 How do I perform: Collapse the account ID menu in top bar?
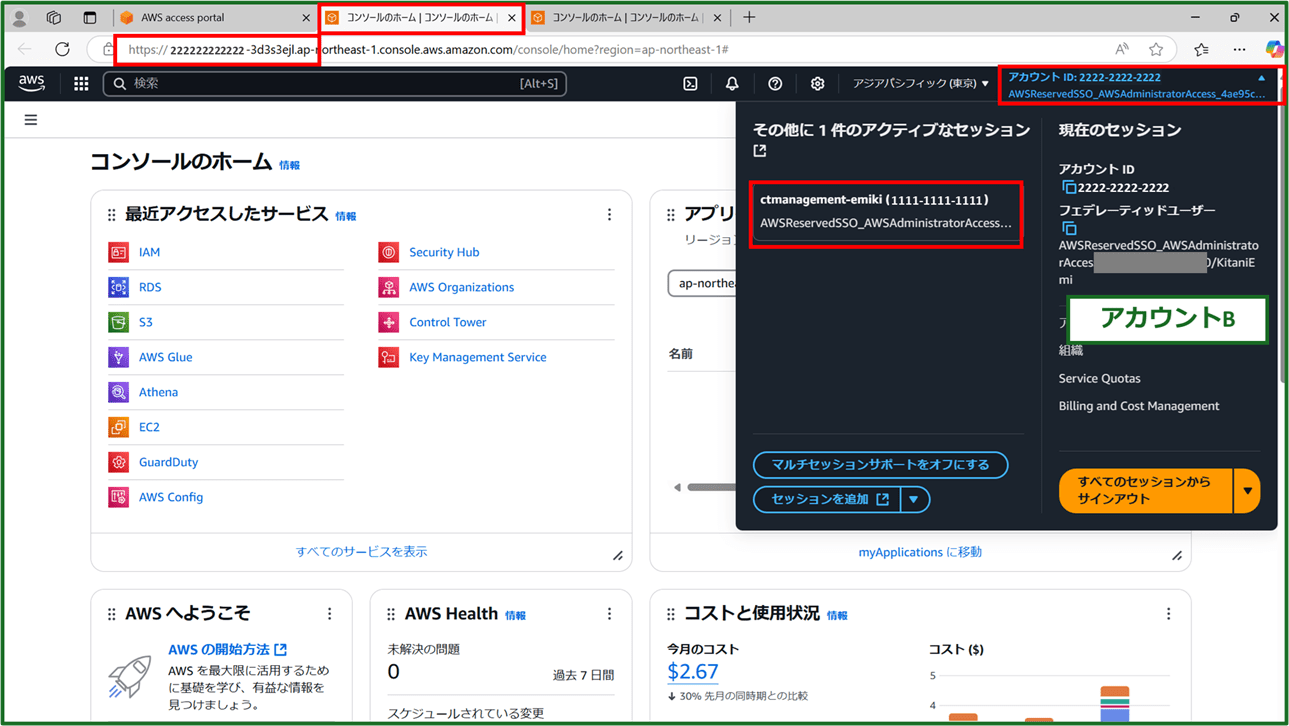click(x=1139, y=85)
